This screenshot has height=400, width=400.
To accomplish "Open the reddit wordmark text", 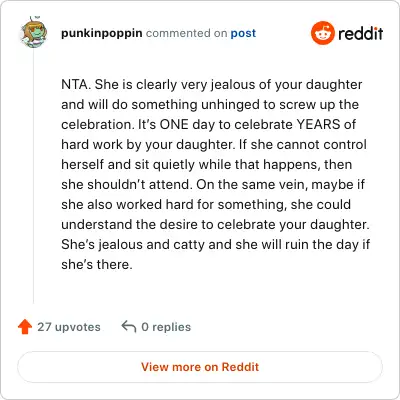I will click(x=361, y=33).
